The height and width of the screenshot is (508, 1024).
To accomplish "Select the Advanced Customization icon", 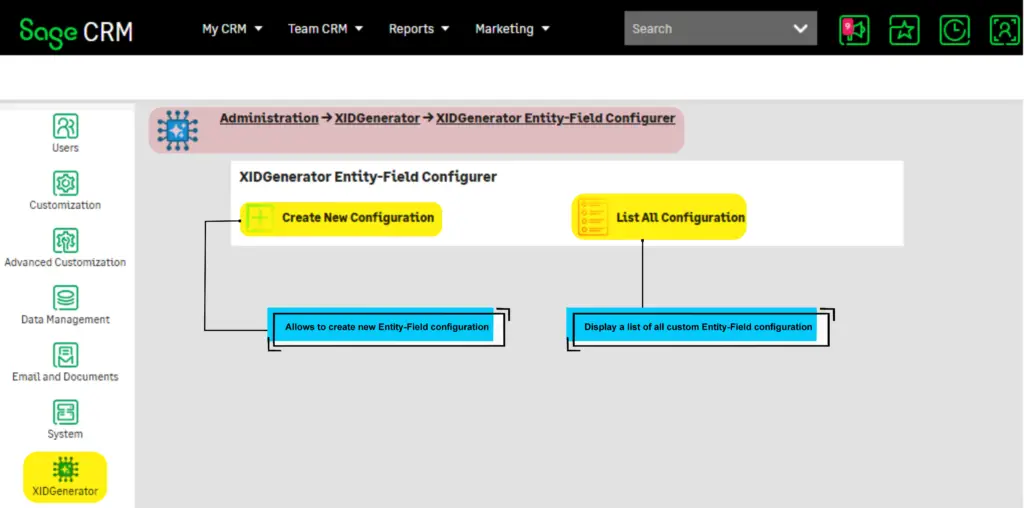I will [65, 241].
